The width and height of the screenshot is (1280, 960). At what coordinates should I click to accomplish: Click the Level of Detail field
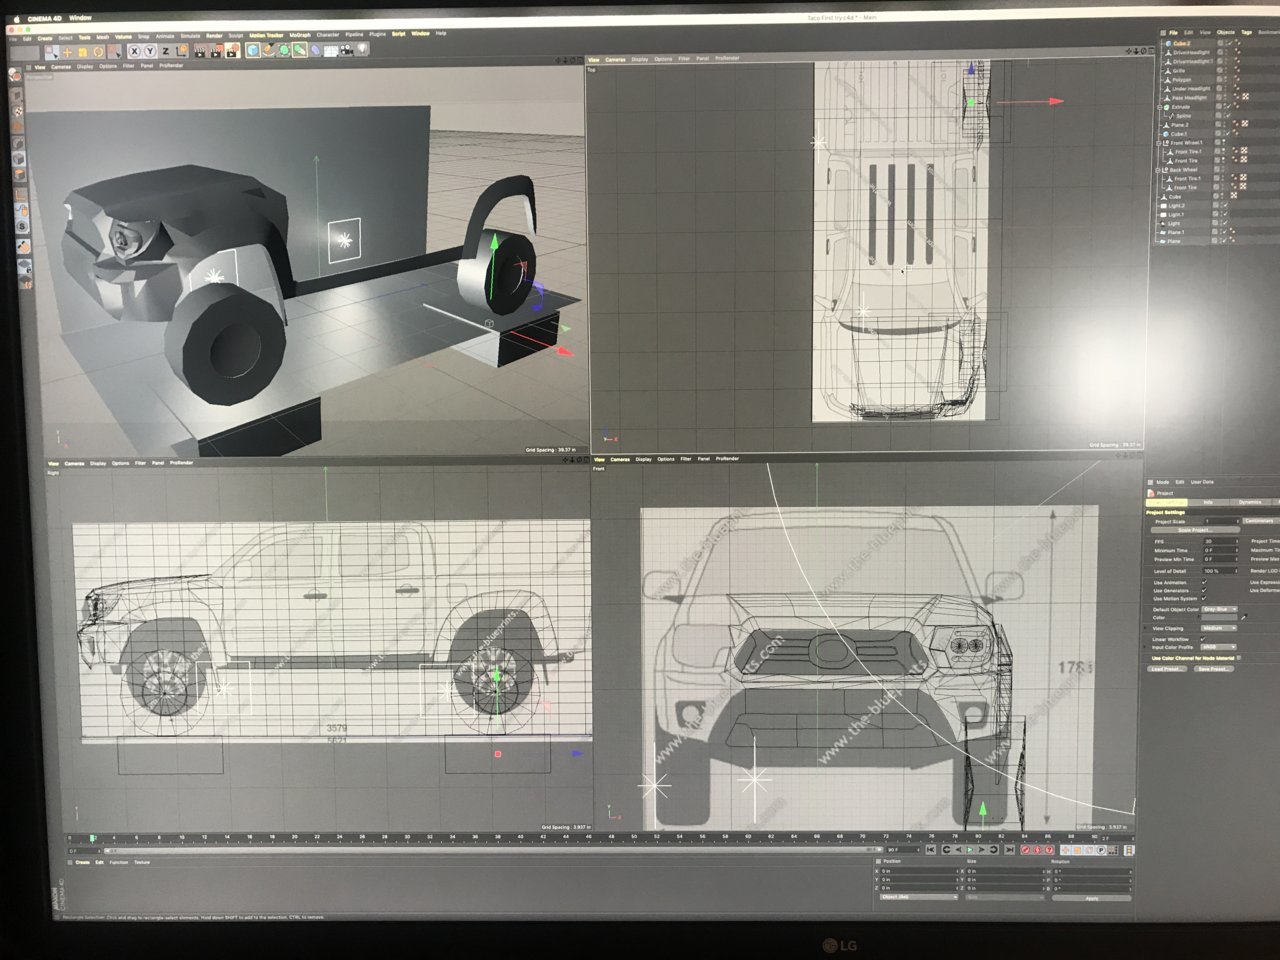[x=1220, y=571]
